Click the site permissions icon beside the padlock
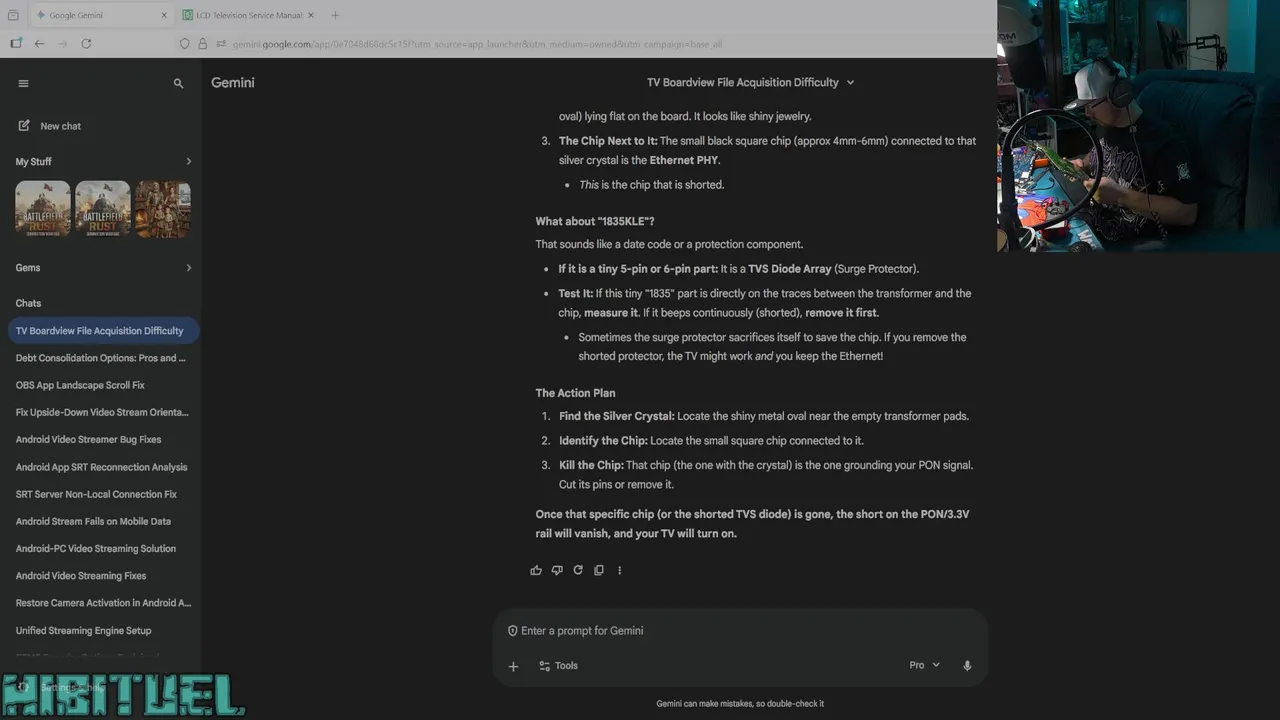Viewport: 1280px width, 720px height. pos(221,44)
